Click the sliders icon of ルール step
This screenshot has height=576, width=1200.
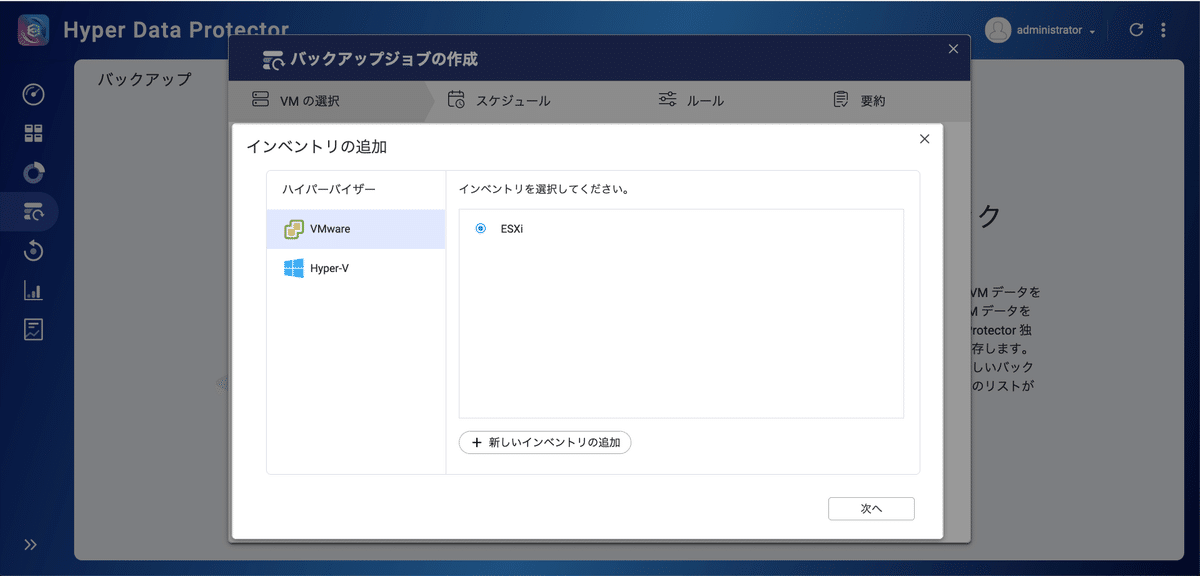coord(667,99)
